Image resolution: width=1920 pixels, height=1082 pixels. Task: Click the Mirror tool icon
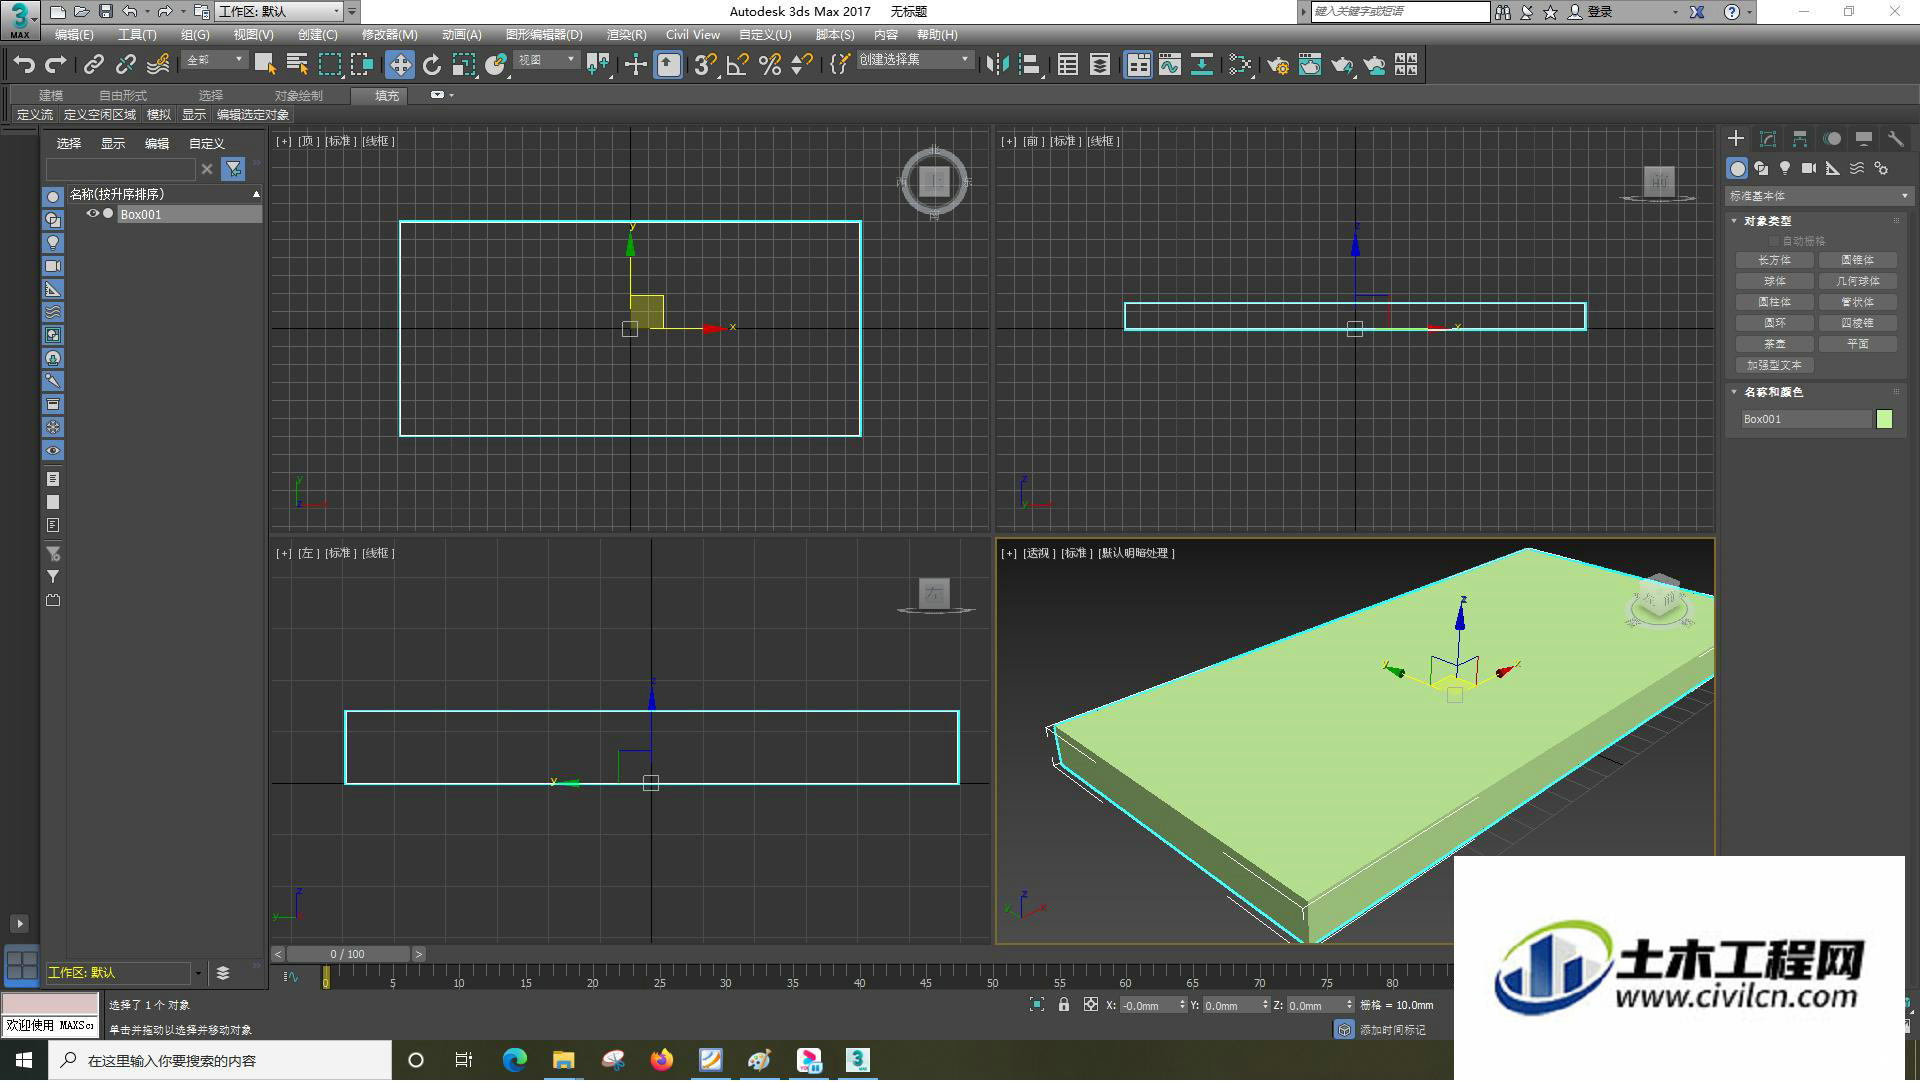(997, 65)
